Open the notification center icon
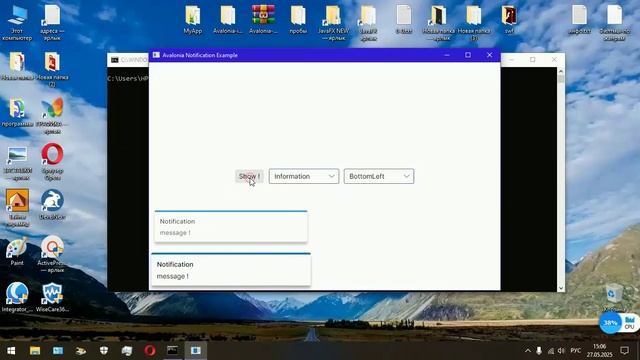This screenshot has width=640, height=360. (x=624, y=351)
